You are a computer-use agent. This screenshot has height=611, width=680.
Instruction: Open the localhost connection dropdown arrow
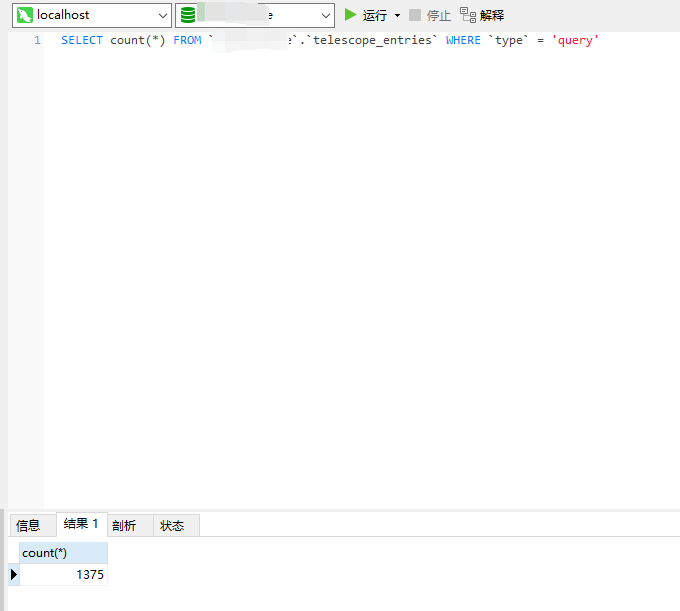pyautogui.click(x=163, y=16)
